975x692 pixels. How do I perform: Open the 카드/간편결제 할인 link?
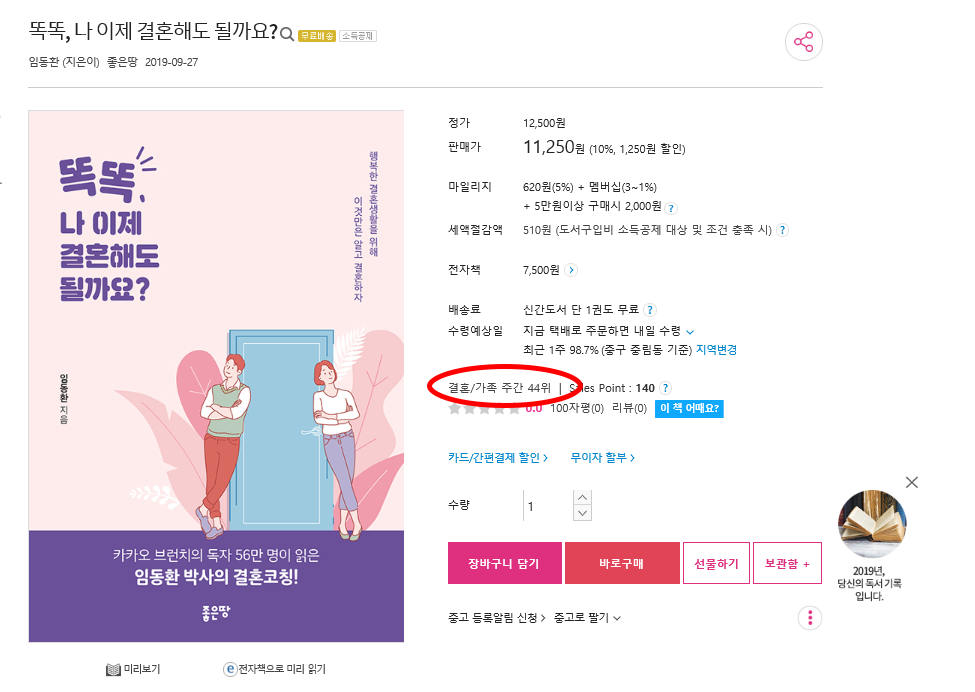498,458
